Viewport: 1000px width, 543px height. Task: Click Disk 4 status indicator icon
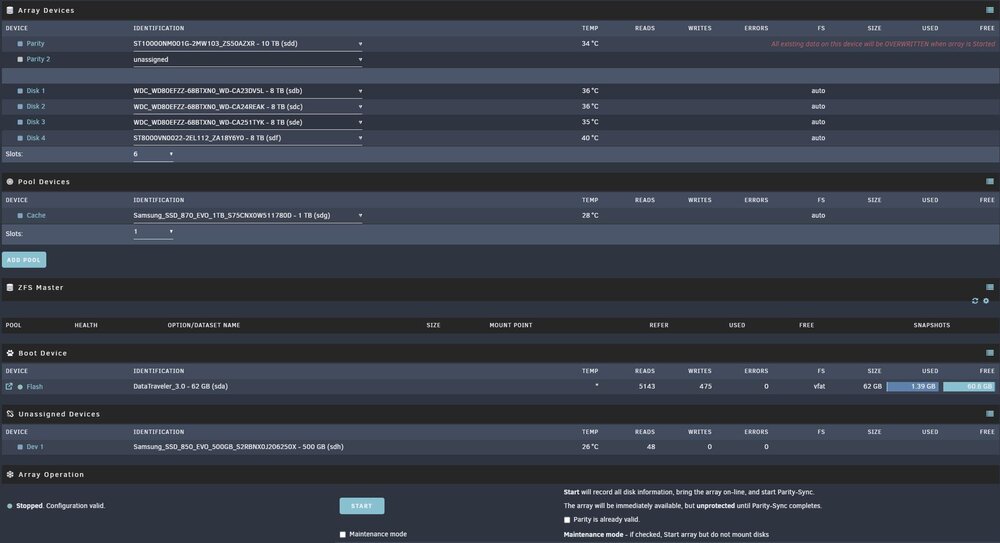pyautogui.click(x=20, y=138)
